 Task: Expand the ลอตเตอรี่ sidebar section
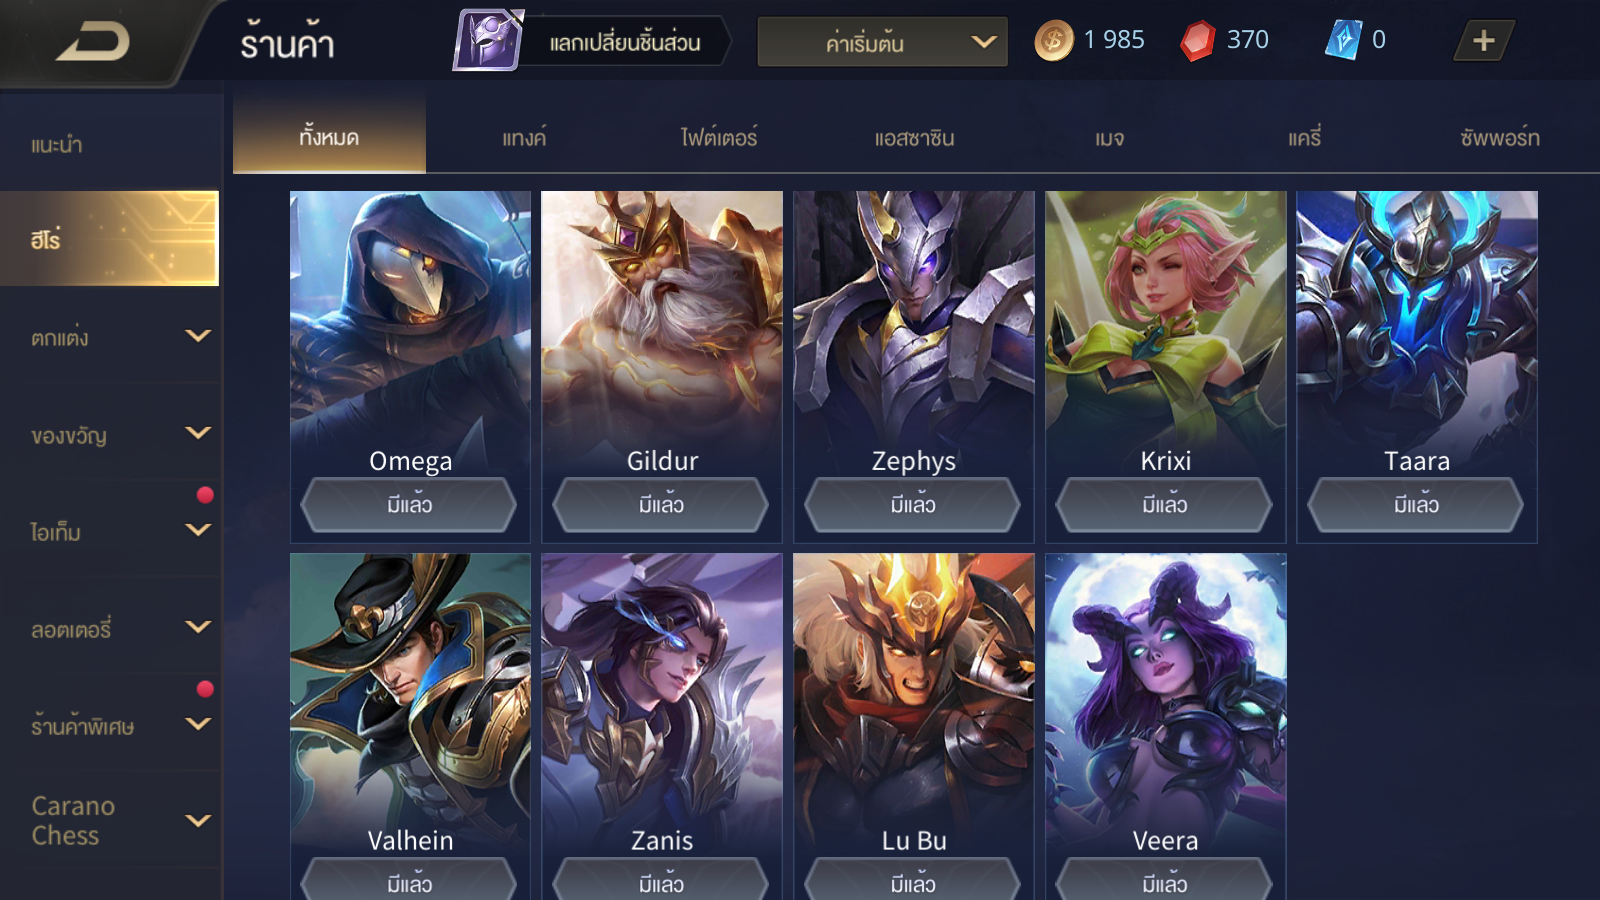point(110,628)
